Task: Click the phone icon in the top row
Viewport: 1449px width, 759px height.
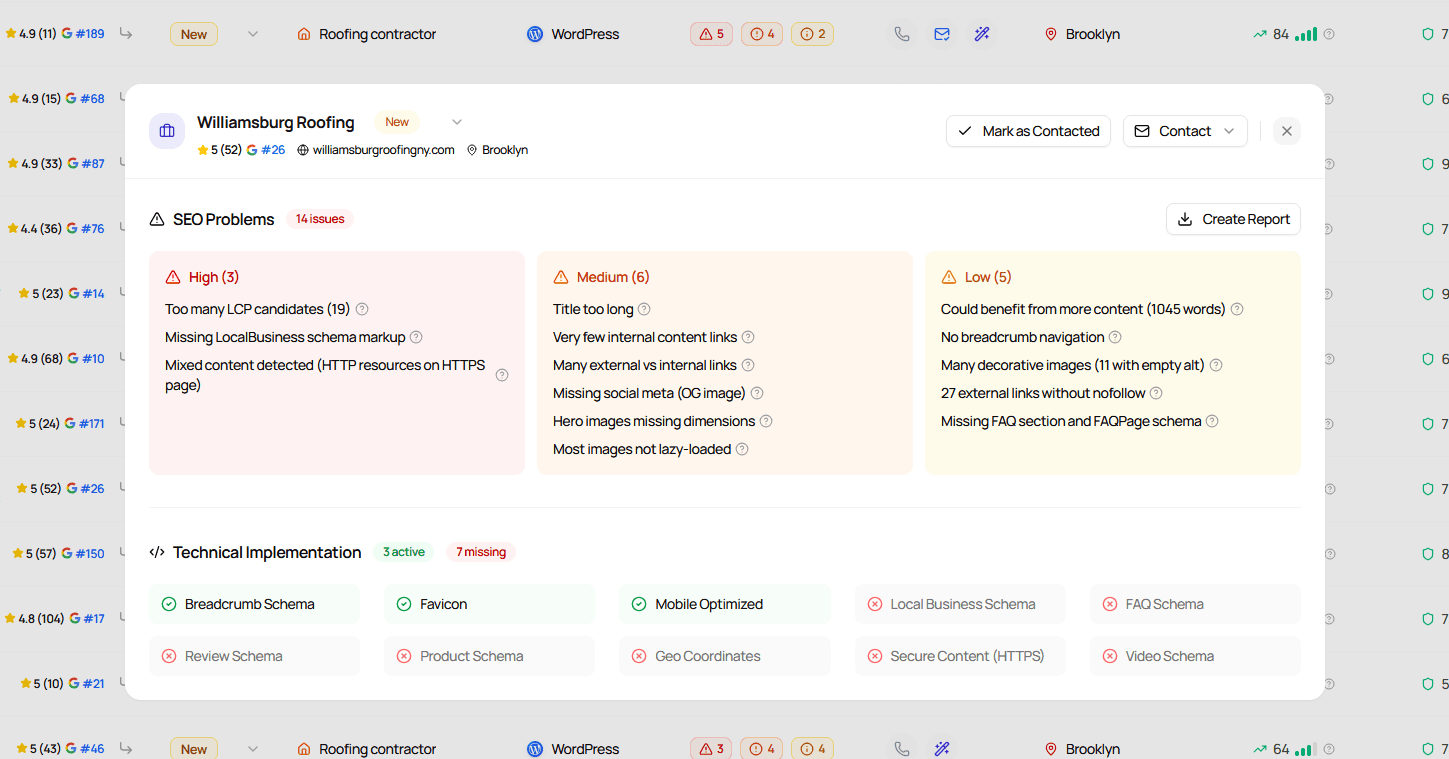Action: click(x=902, y=33)
